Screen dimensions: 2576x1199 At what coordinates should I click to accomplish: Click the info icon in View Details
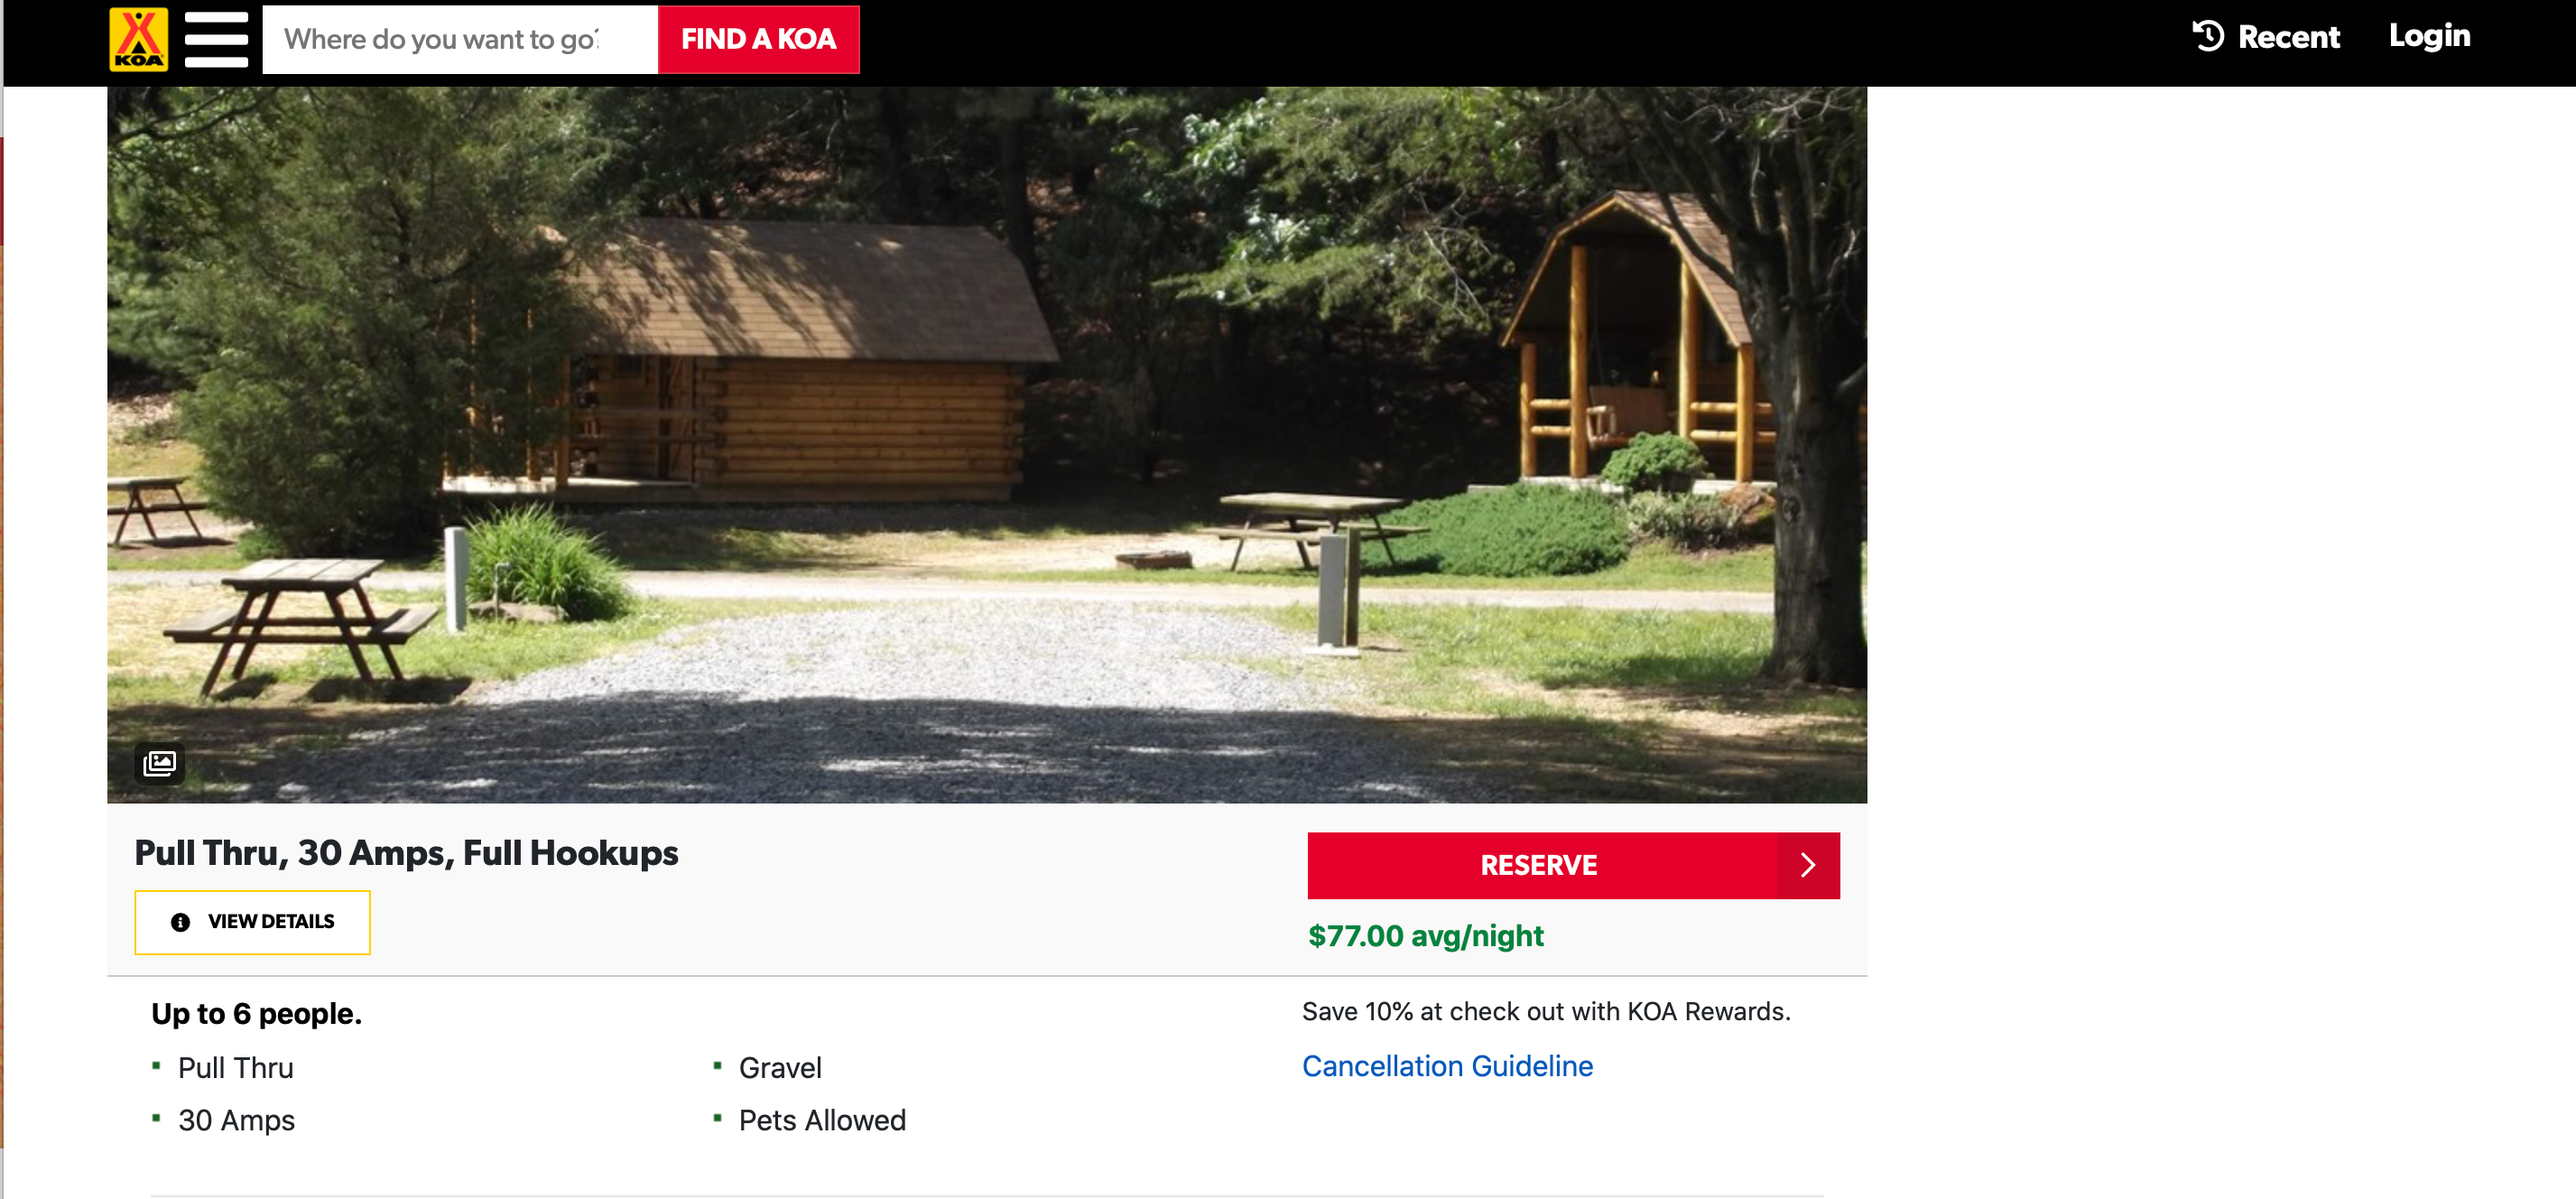pyautogui.click(x=180, y=922)
